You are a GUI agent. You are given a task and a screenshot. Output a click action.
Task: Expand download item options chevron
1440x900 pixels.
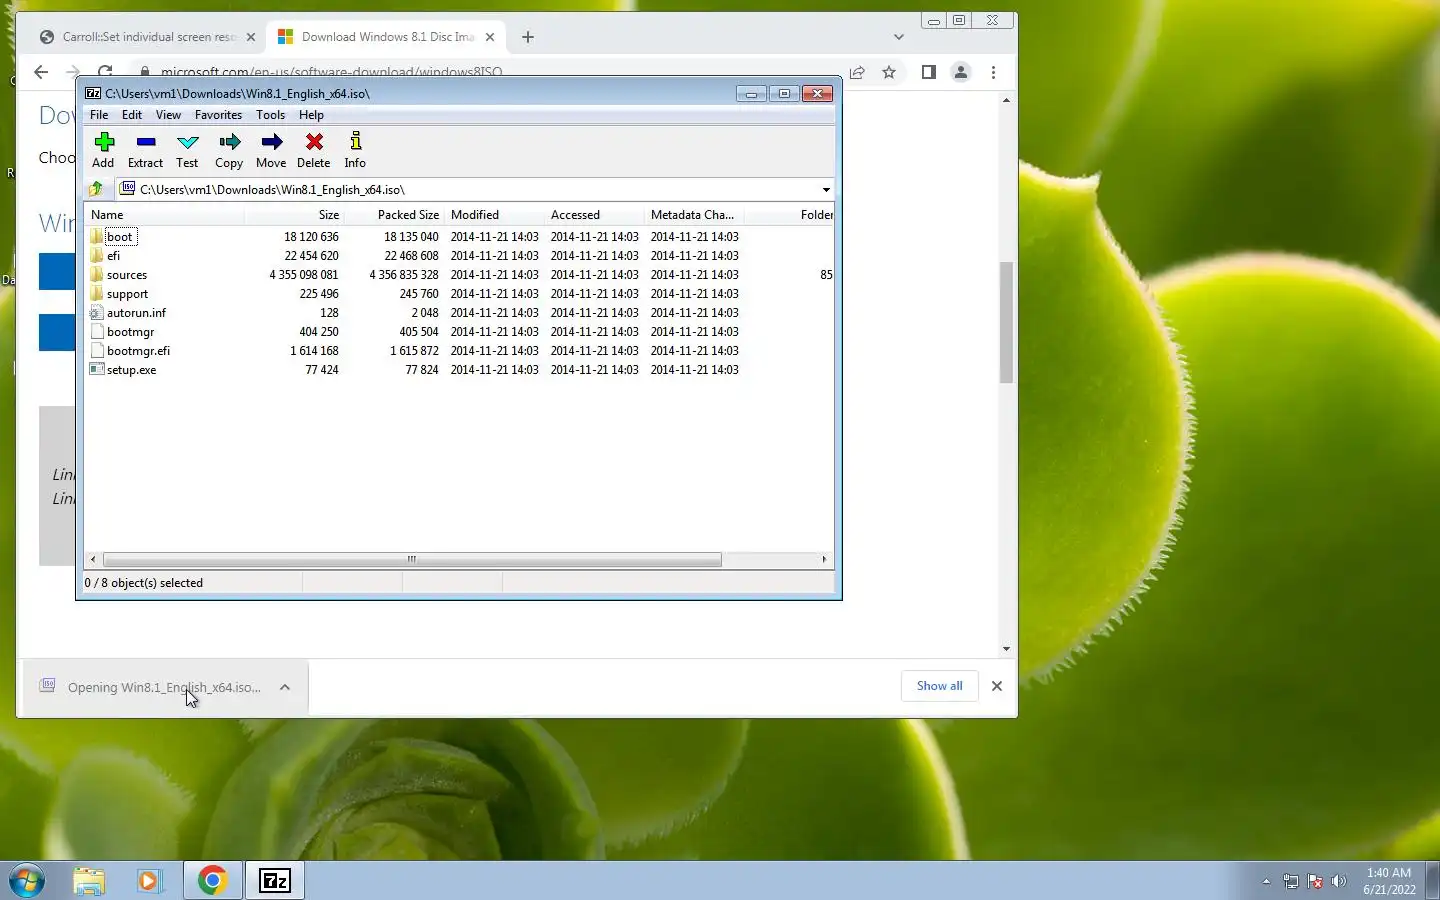point(285,687)
